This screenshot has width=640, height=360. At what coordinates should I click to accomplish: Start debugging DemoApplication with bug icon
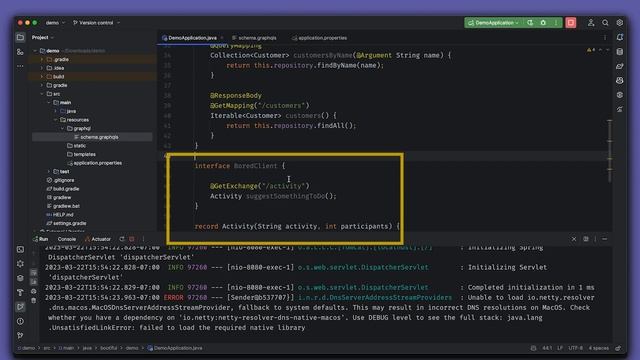[543, 23]
